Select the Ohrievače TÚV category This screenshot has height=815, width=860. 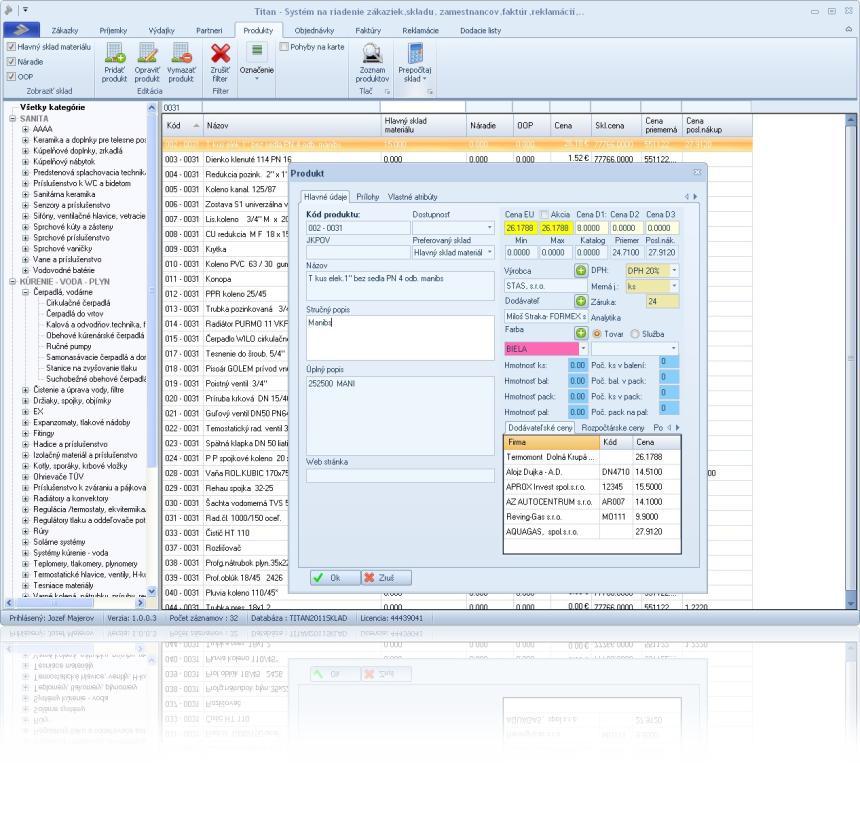[58, 477]
